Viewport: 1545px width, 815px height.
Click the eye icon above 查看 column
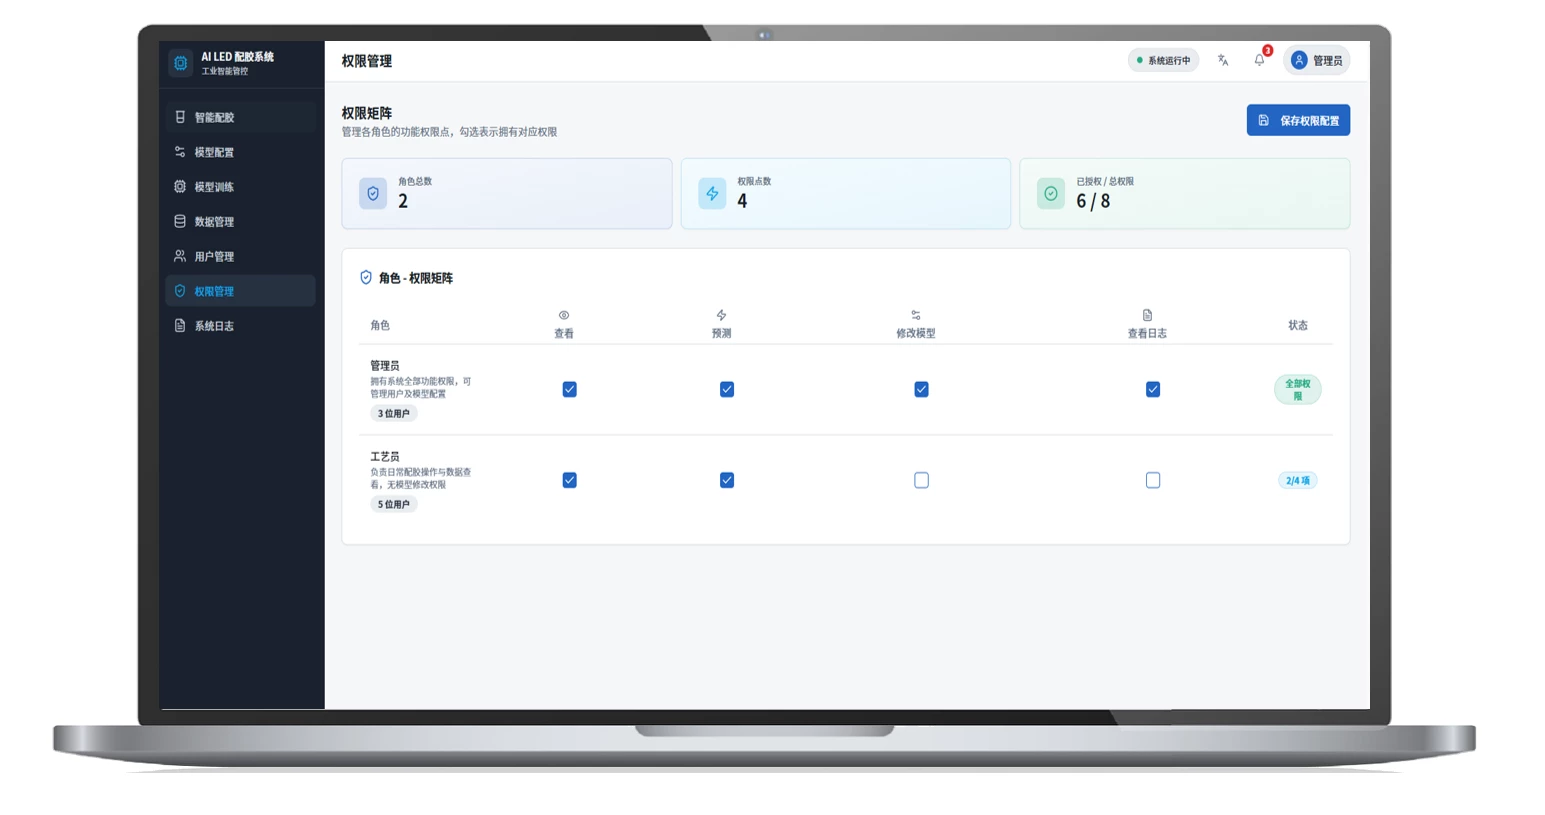coord(564,315)
